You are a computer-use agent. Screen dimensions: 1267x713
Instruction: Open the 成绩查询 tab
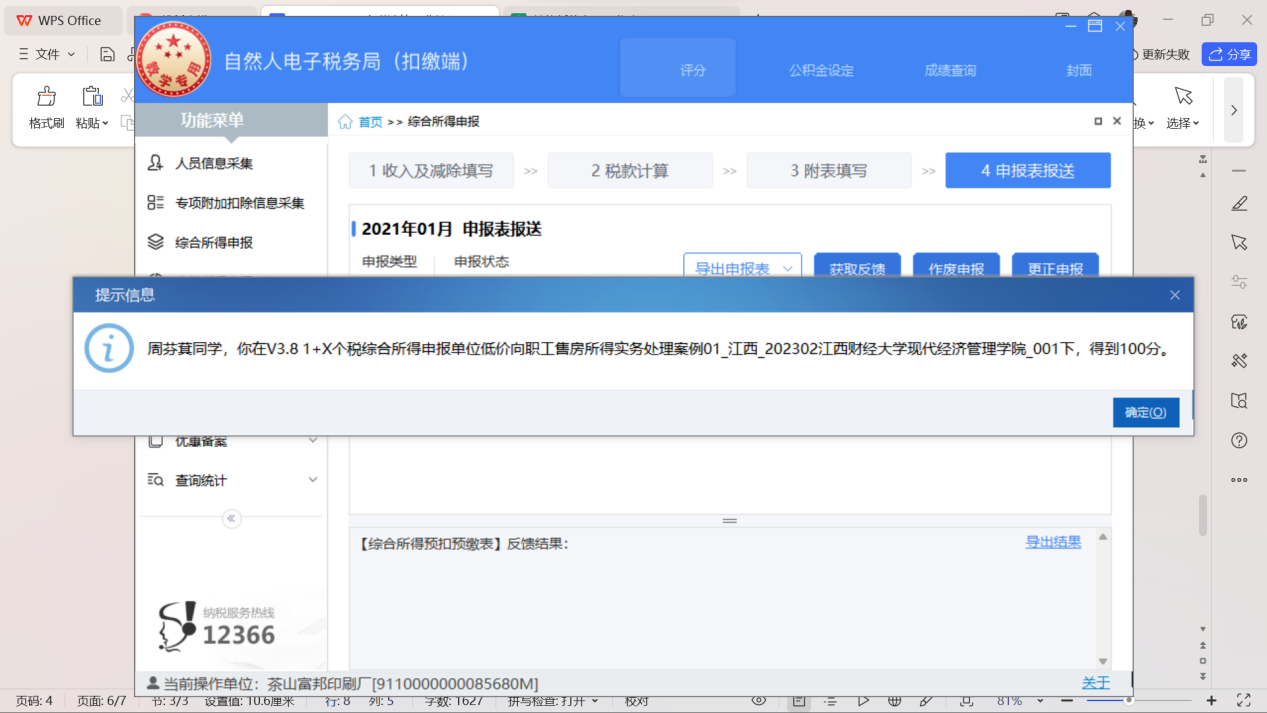pos(949,70)
